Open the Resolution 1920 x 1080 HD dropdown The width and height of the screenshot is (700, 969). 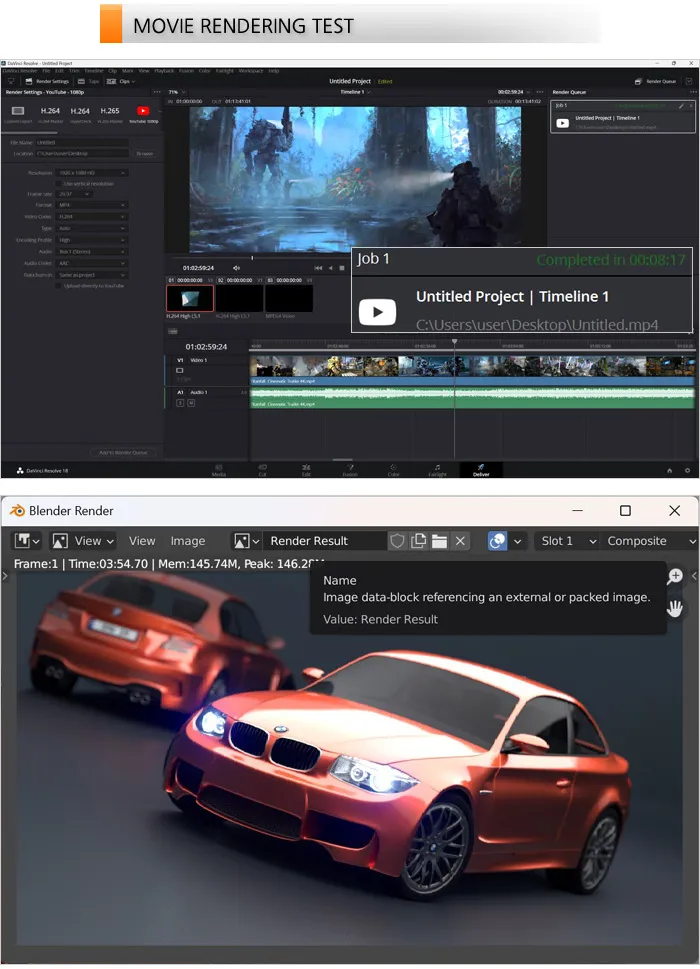click(91, 173)
